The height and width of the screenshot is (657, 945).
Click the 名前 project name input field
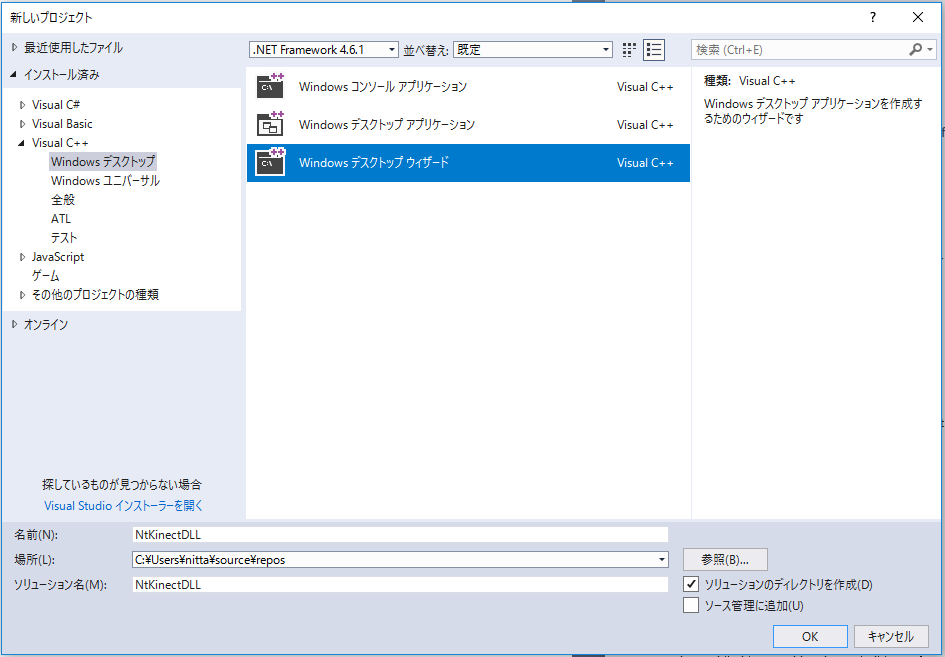[x=400, y=535]
